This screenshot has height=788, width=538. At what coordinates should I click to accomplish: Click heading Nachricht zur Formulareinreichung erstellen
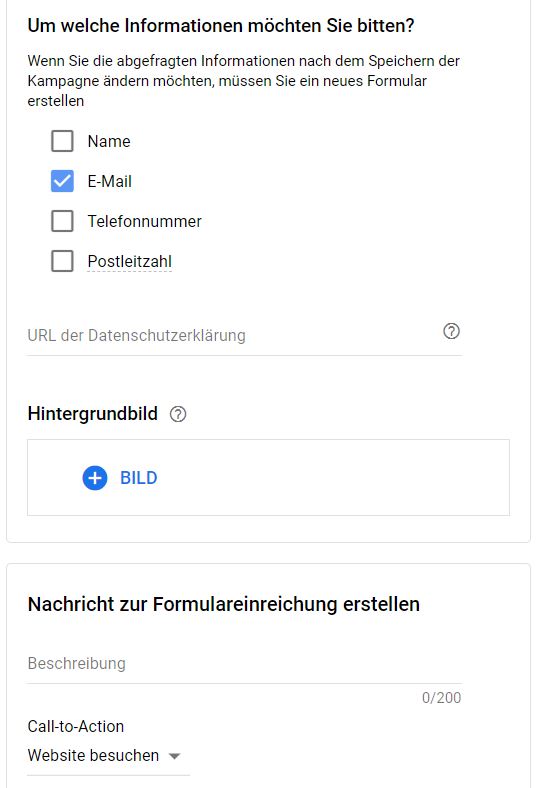[224, 604]
